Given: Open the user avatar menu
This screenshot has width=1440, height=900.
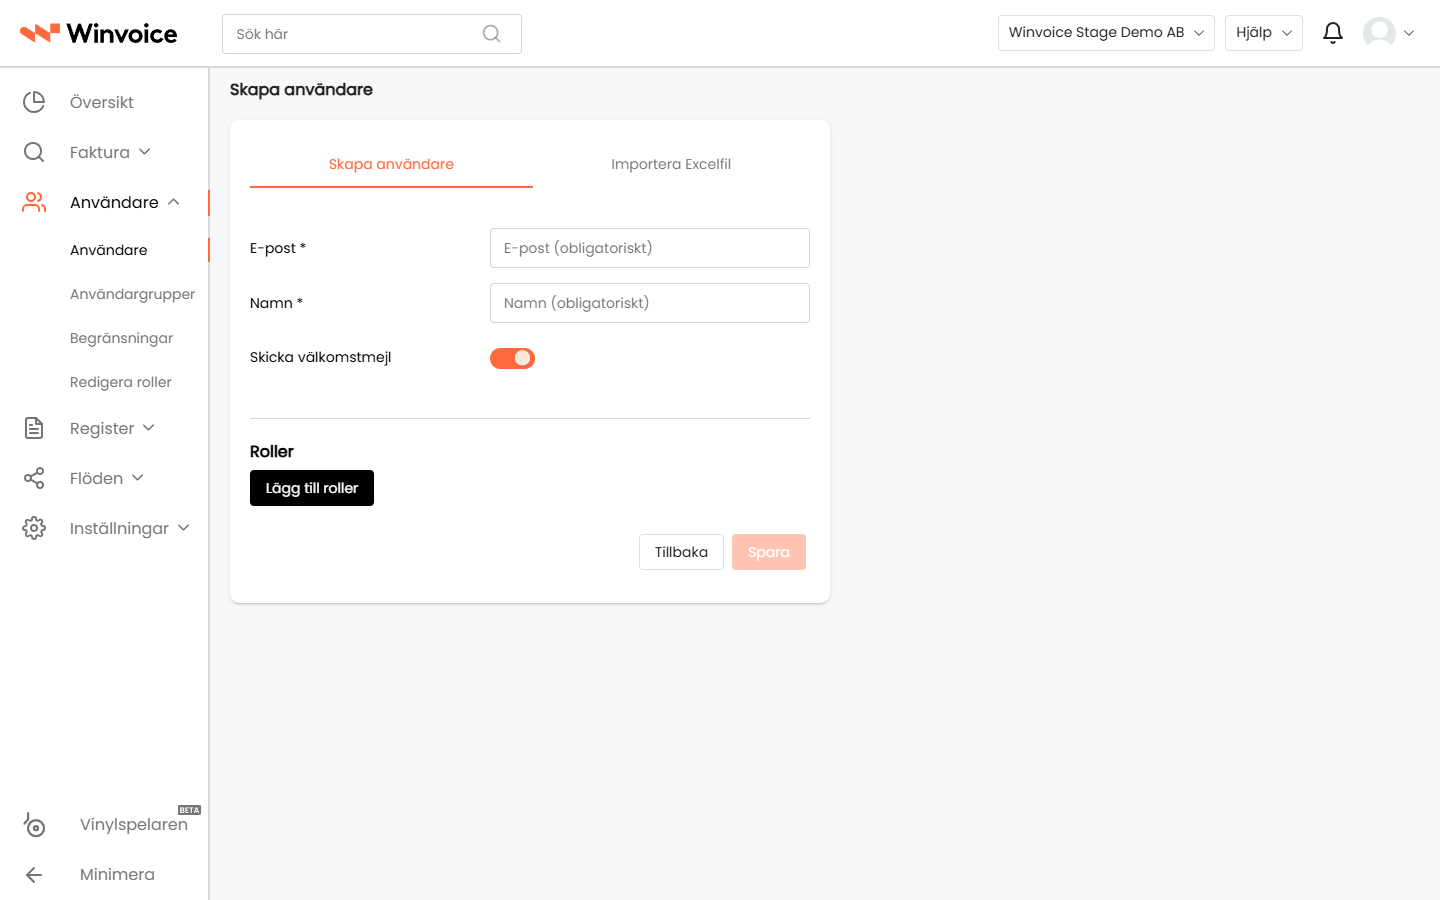Looking at the screenshot, I should click(x=1388, y=33).
